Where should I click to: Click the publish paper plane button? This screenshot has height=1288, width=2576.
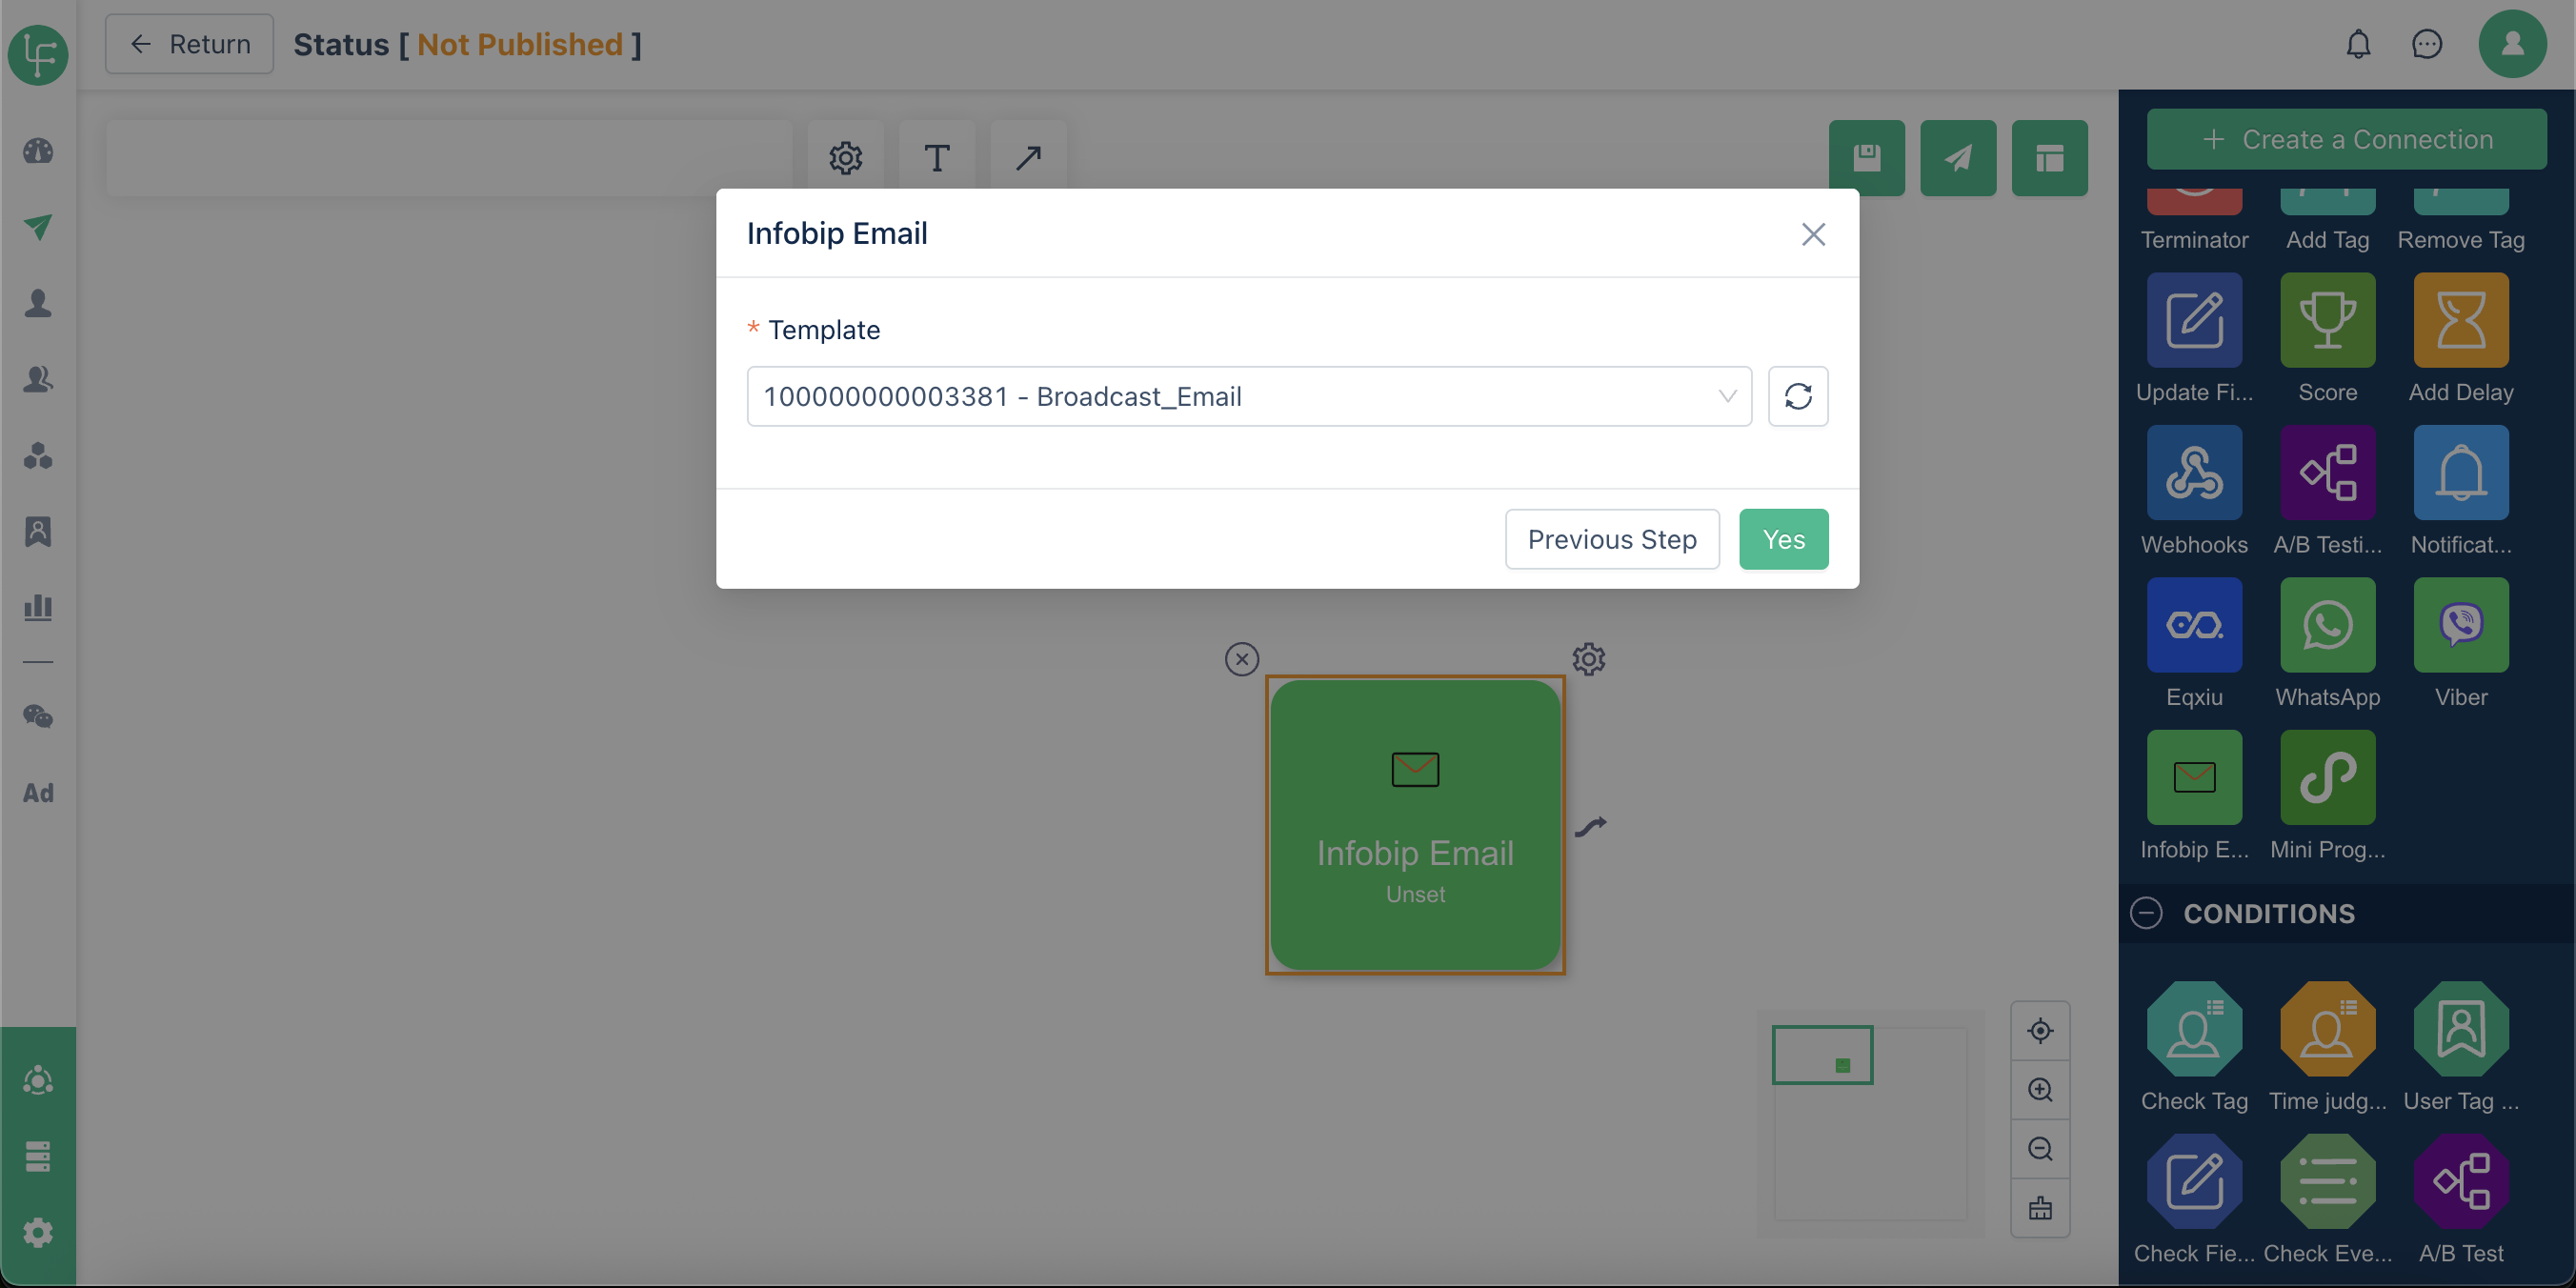click(x=1957, y=158)
